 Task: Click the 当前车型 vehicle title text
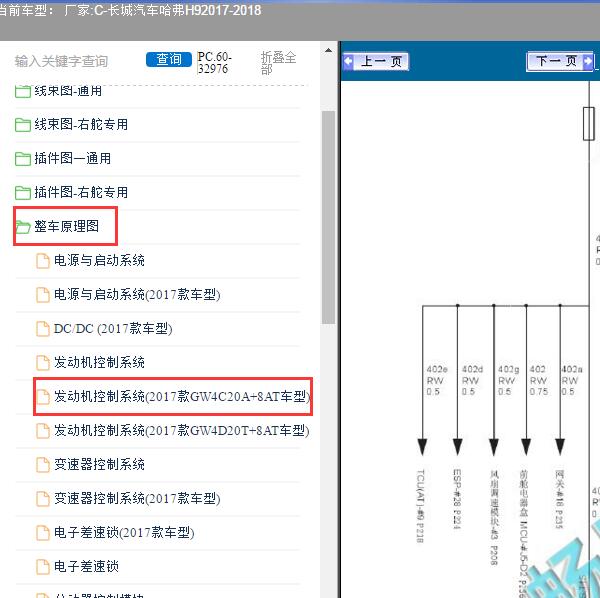(129, 10)
